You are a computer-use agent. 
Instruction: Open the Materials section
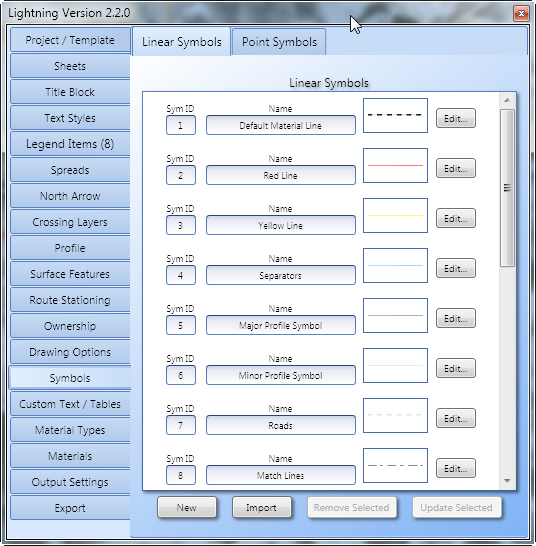[x=70, y=456]
